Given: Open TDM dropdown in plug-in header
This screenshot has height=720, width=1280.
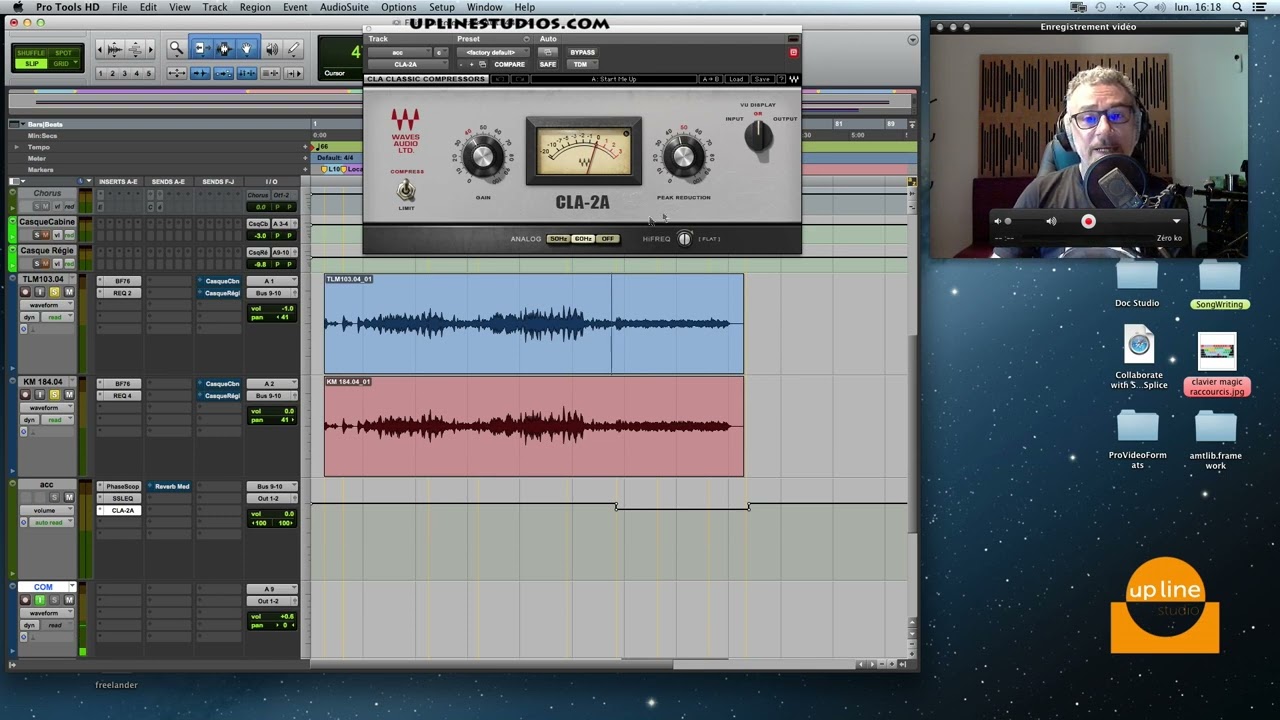Looking at the screenshot, I should pyautogui.click(x=582, y=64).
